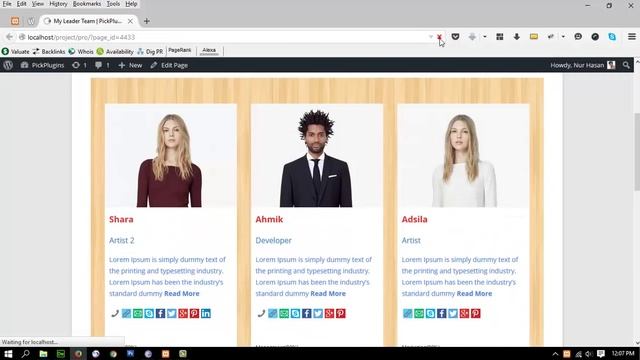This screenshot has width=640, height=360.
Task: Click the chat smiley toolbar icon
Action: pyautogui.click(x=578, y=37)
